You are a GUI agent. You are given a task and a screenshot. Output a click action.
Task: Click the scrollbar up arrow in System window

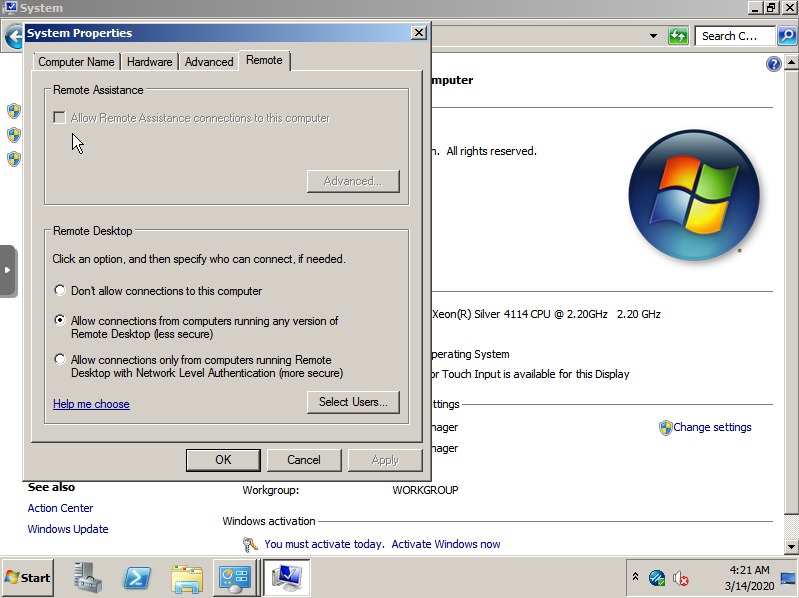point(791,63)
